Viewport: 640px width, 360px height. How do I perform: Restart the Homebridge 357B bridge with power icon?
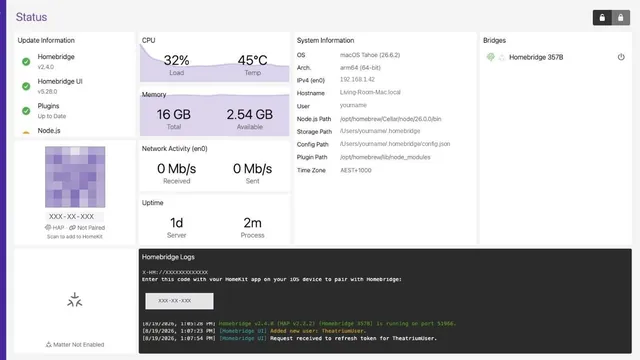pyautogui.click(x=621, y=57)
